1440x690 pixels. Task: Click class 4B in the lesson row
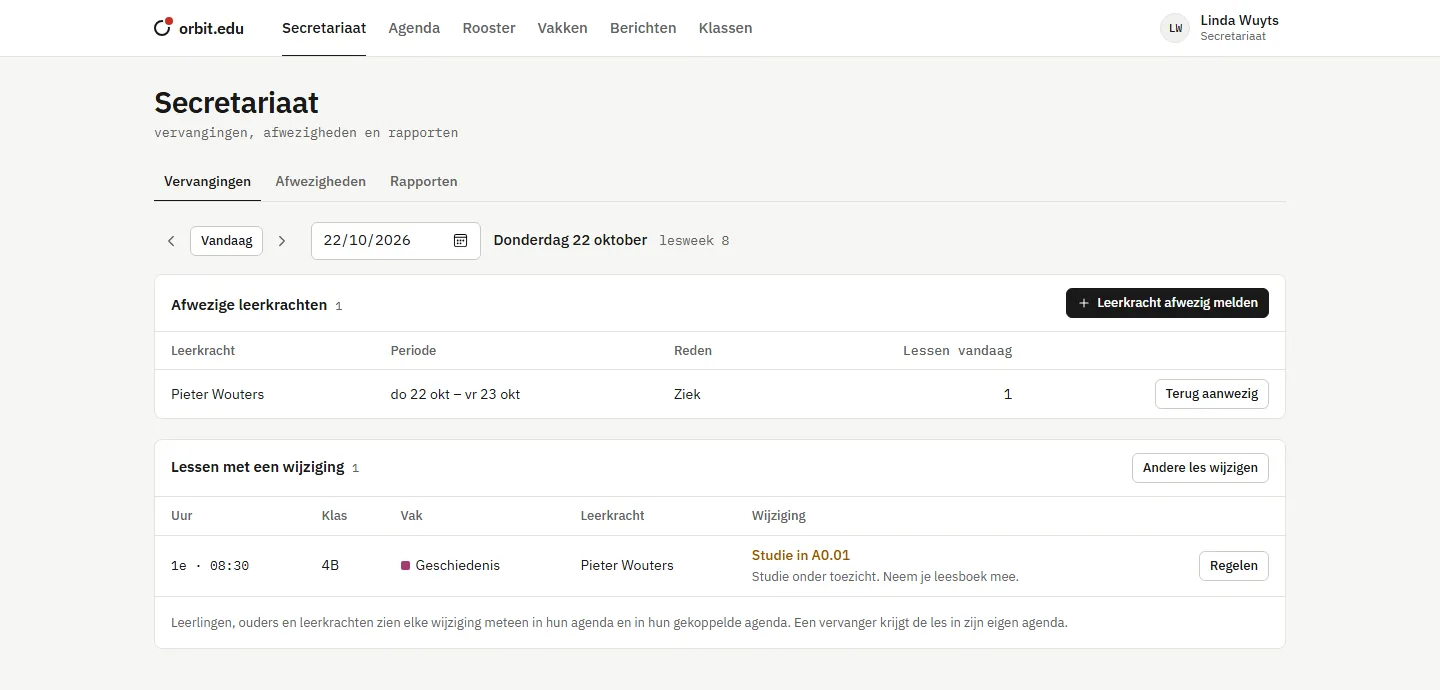coord(330,566)
